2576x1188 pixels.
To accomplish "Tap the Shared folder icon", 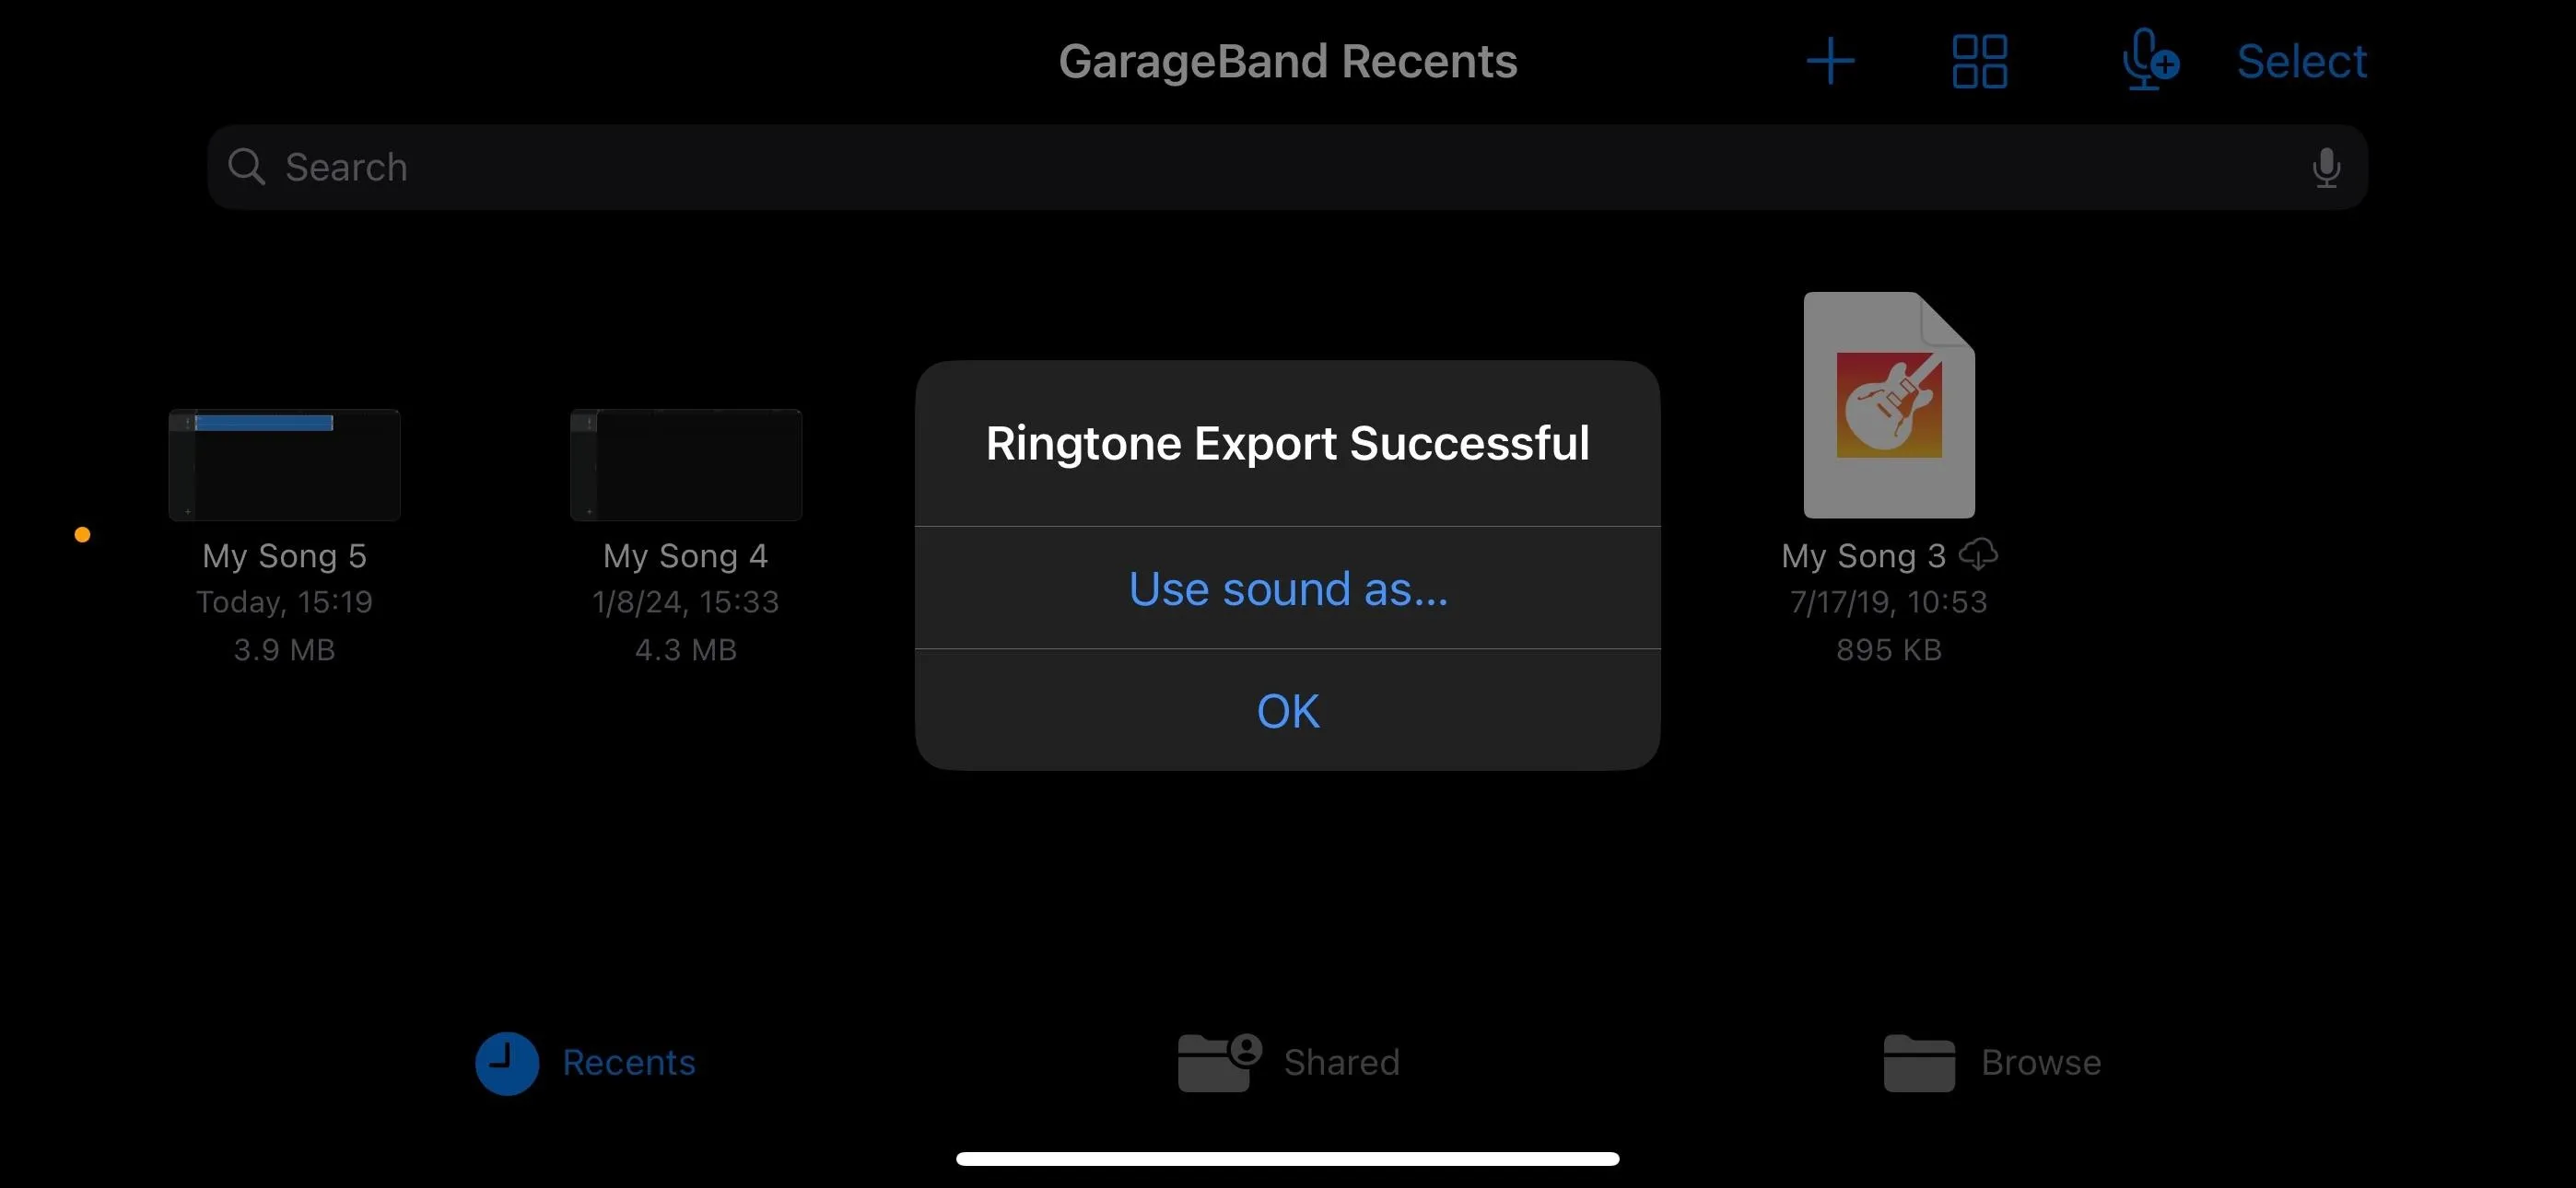I will point(1218,1062).
